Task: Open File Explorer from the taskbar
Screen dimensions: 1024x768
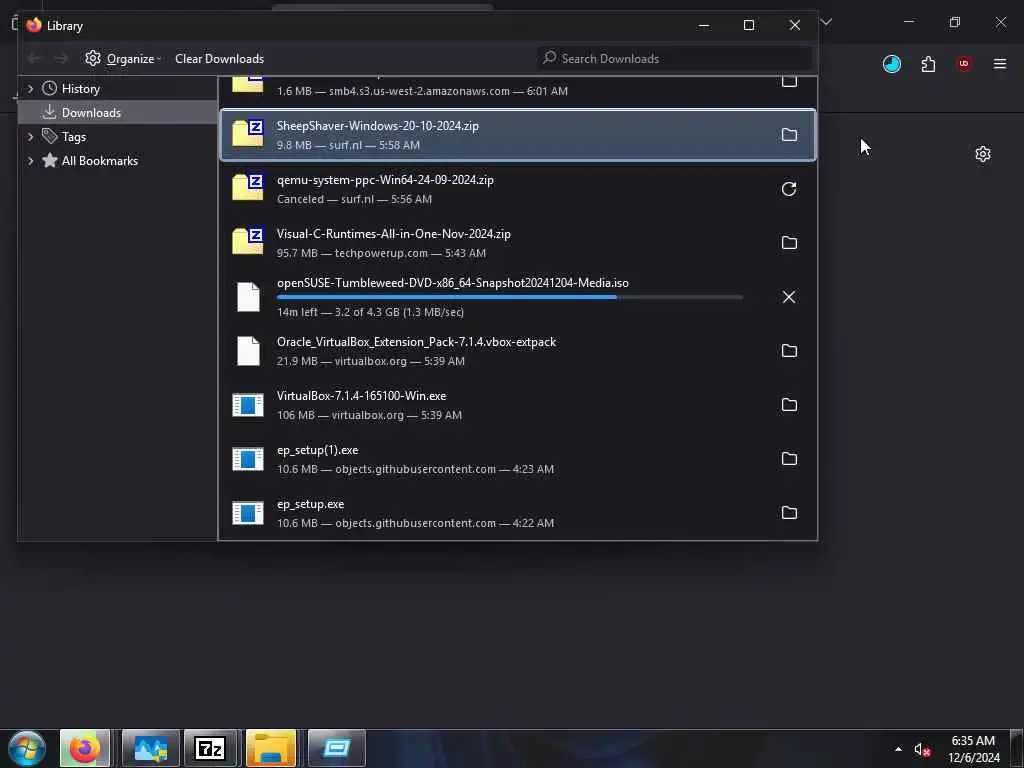Action: 271,748
